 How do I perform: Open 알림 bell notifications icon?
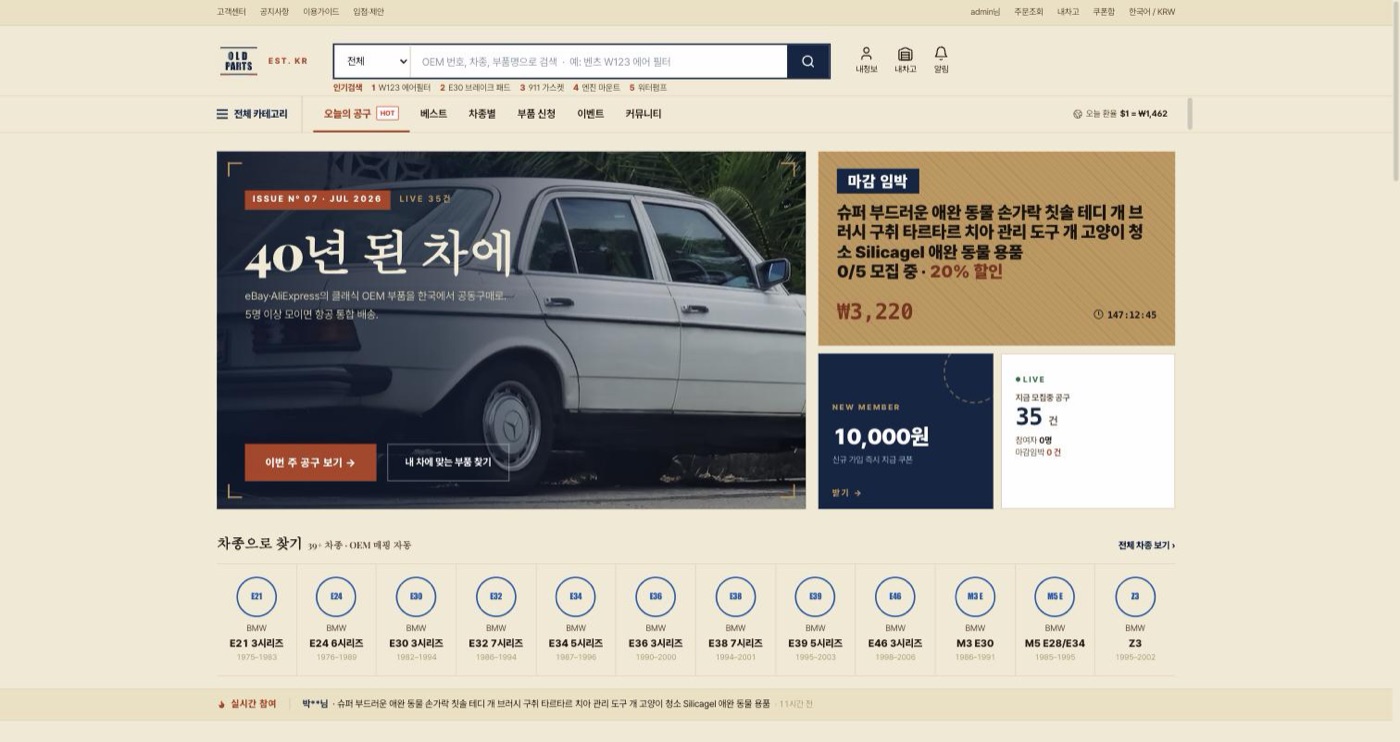941,60
